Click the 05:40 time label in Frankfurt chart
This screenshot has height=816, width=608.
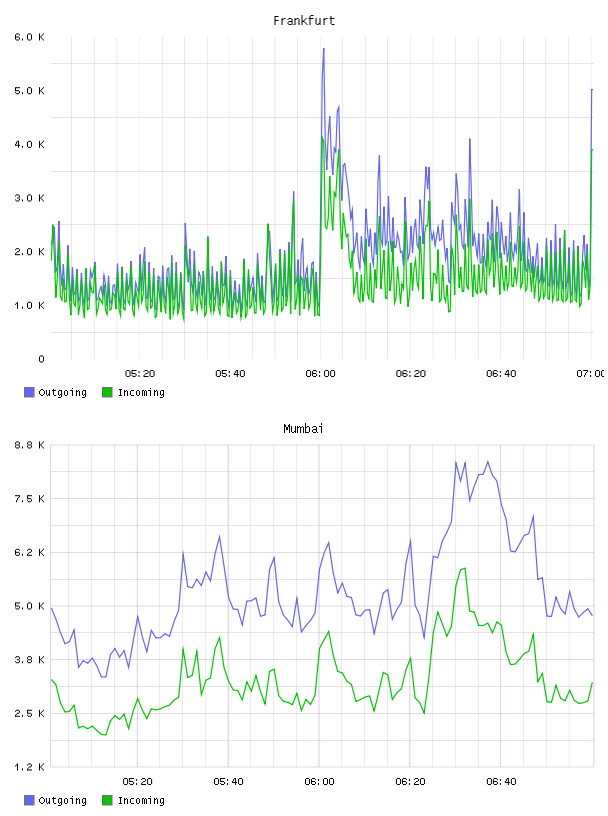click(230, 373)
